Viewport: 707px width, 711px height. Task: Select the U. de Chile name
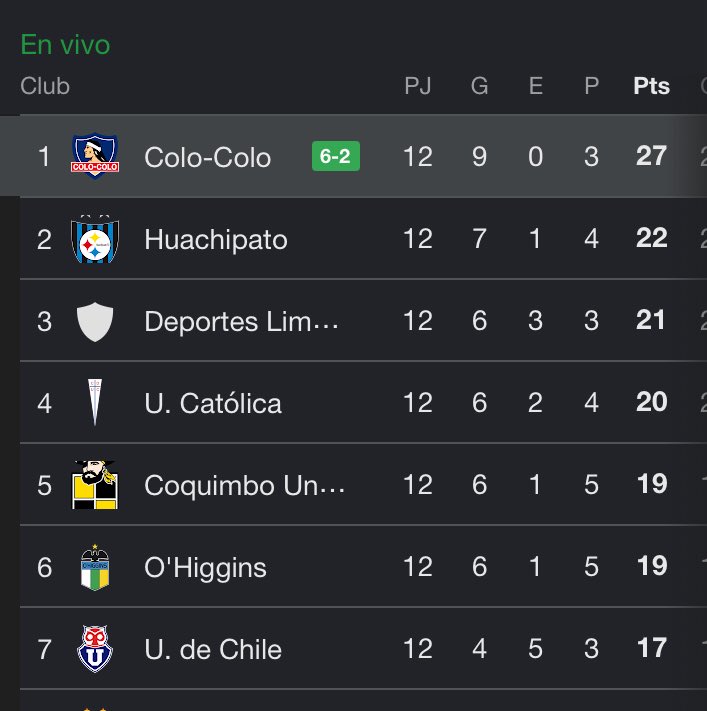tap(213, 649)
